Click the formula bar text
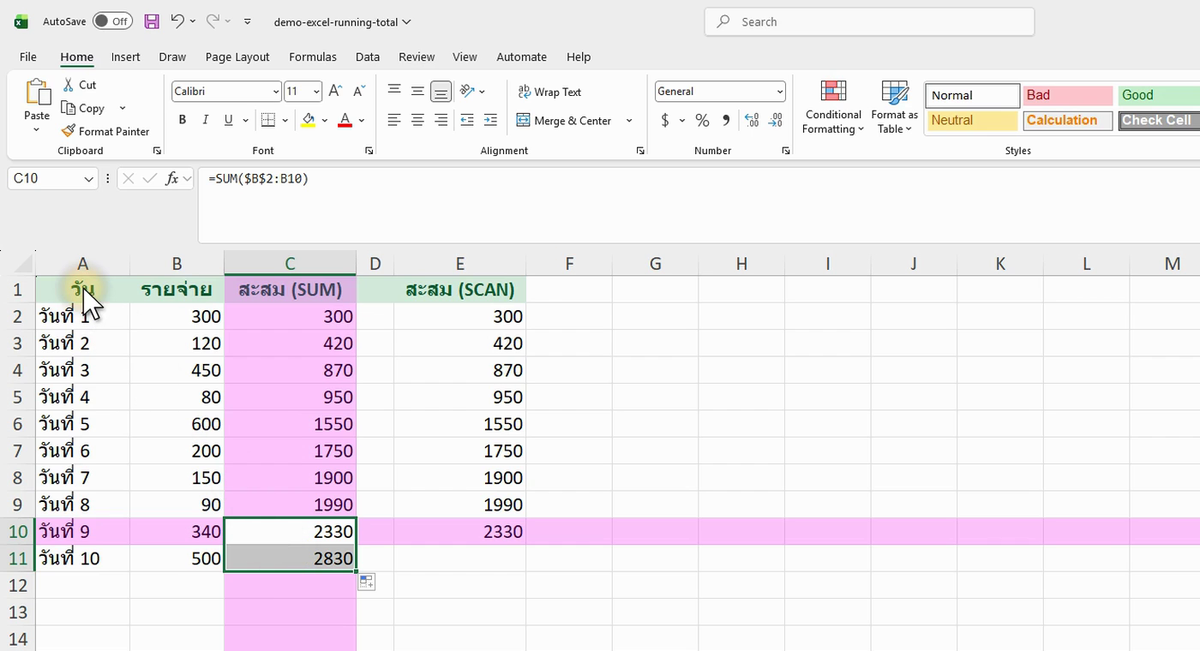 pyautogui.click(x=259, y=178)
